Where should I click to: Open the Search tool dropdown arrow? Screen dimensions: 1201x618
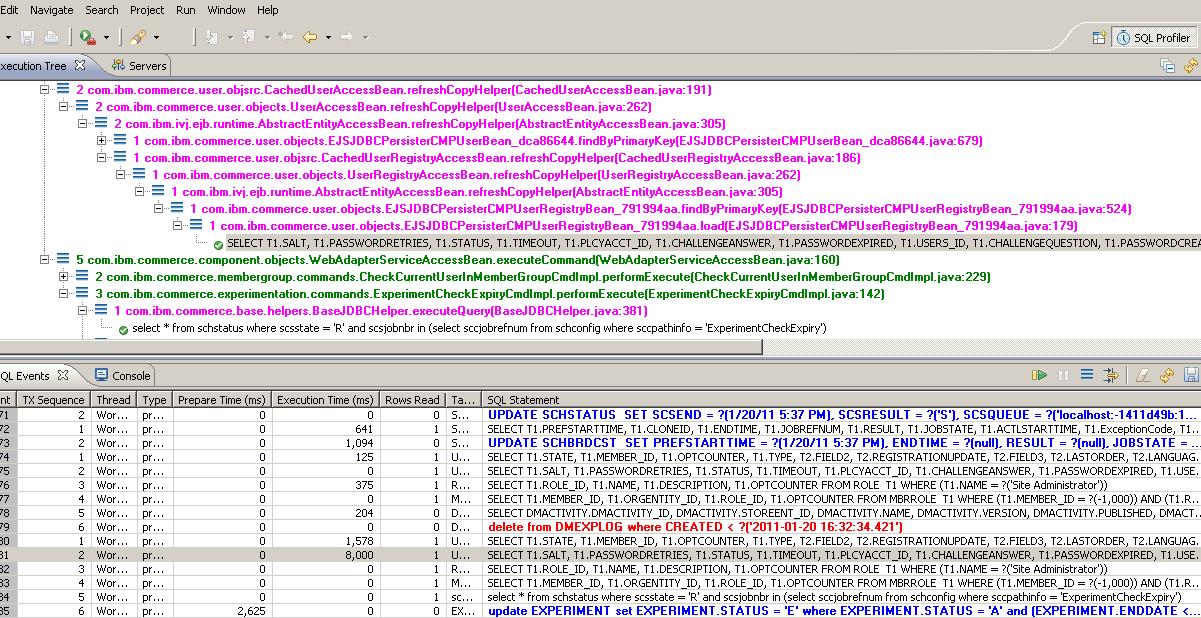point(156,38)
